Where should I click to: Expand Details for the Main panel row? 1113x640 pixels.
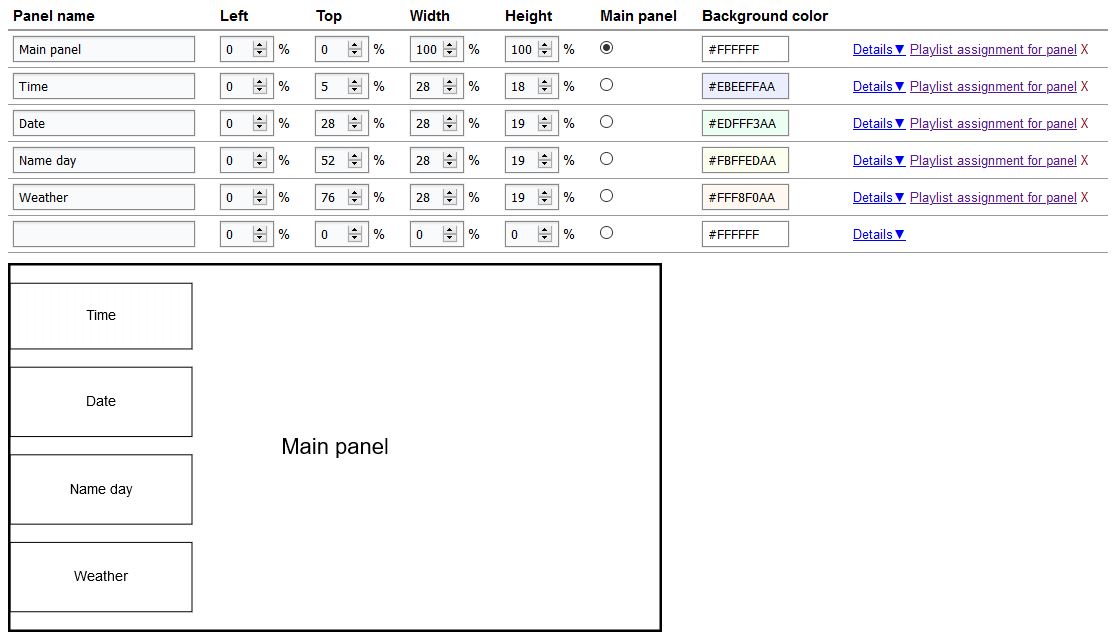pos(879,50)
